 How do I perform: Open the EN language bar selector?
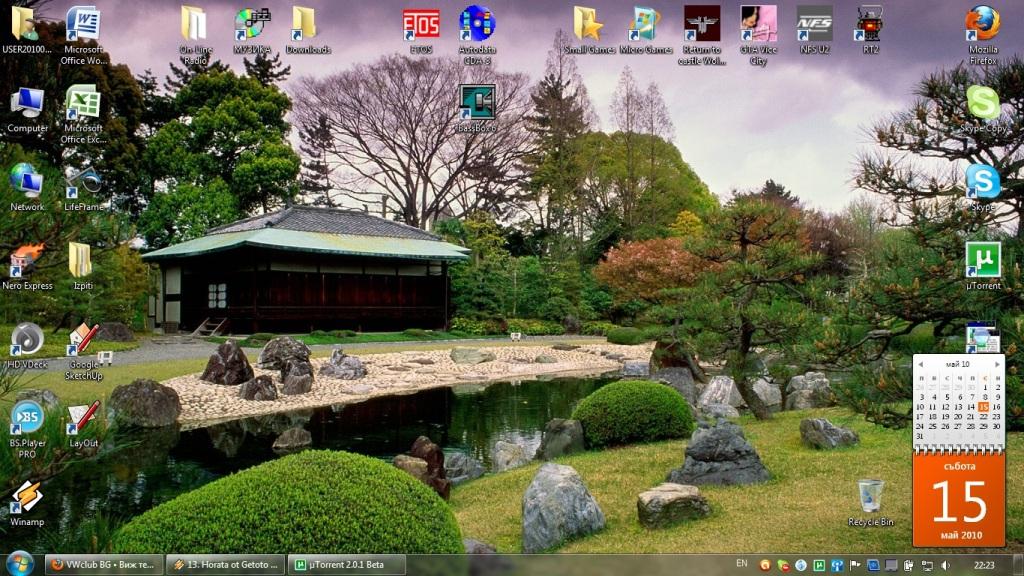click(x=741, y=565)
